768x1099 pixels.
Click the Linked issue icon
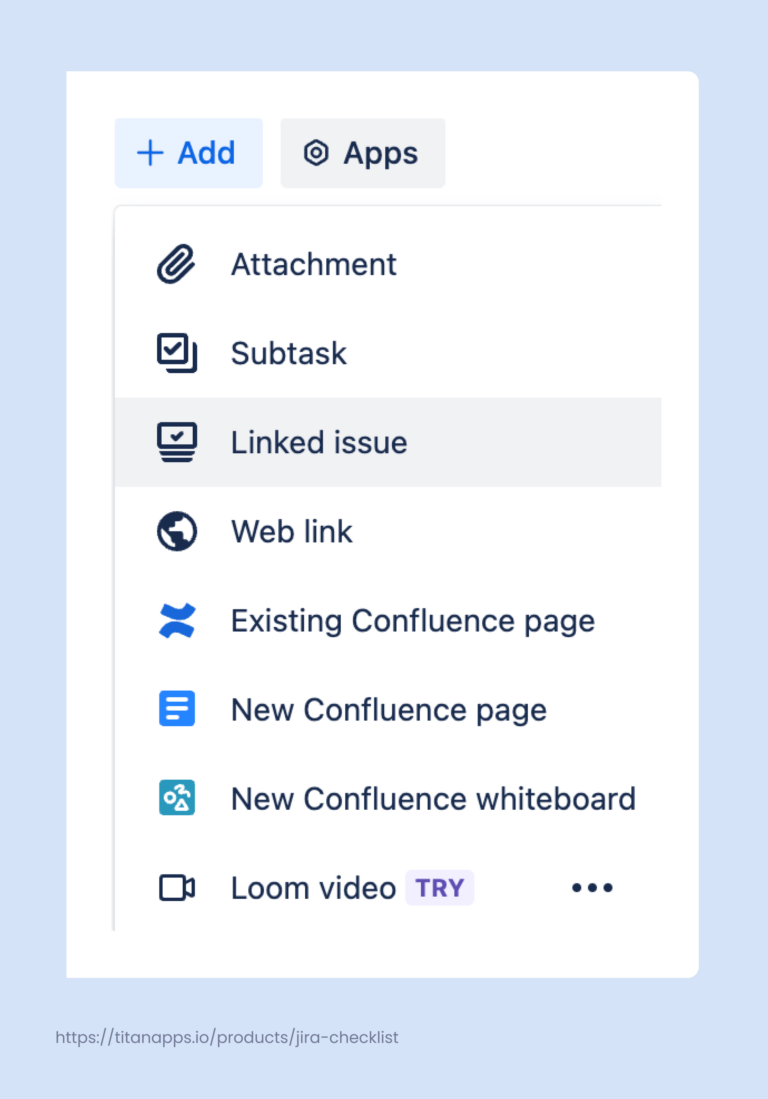pyautogui.click(x=177, y=441)
